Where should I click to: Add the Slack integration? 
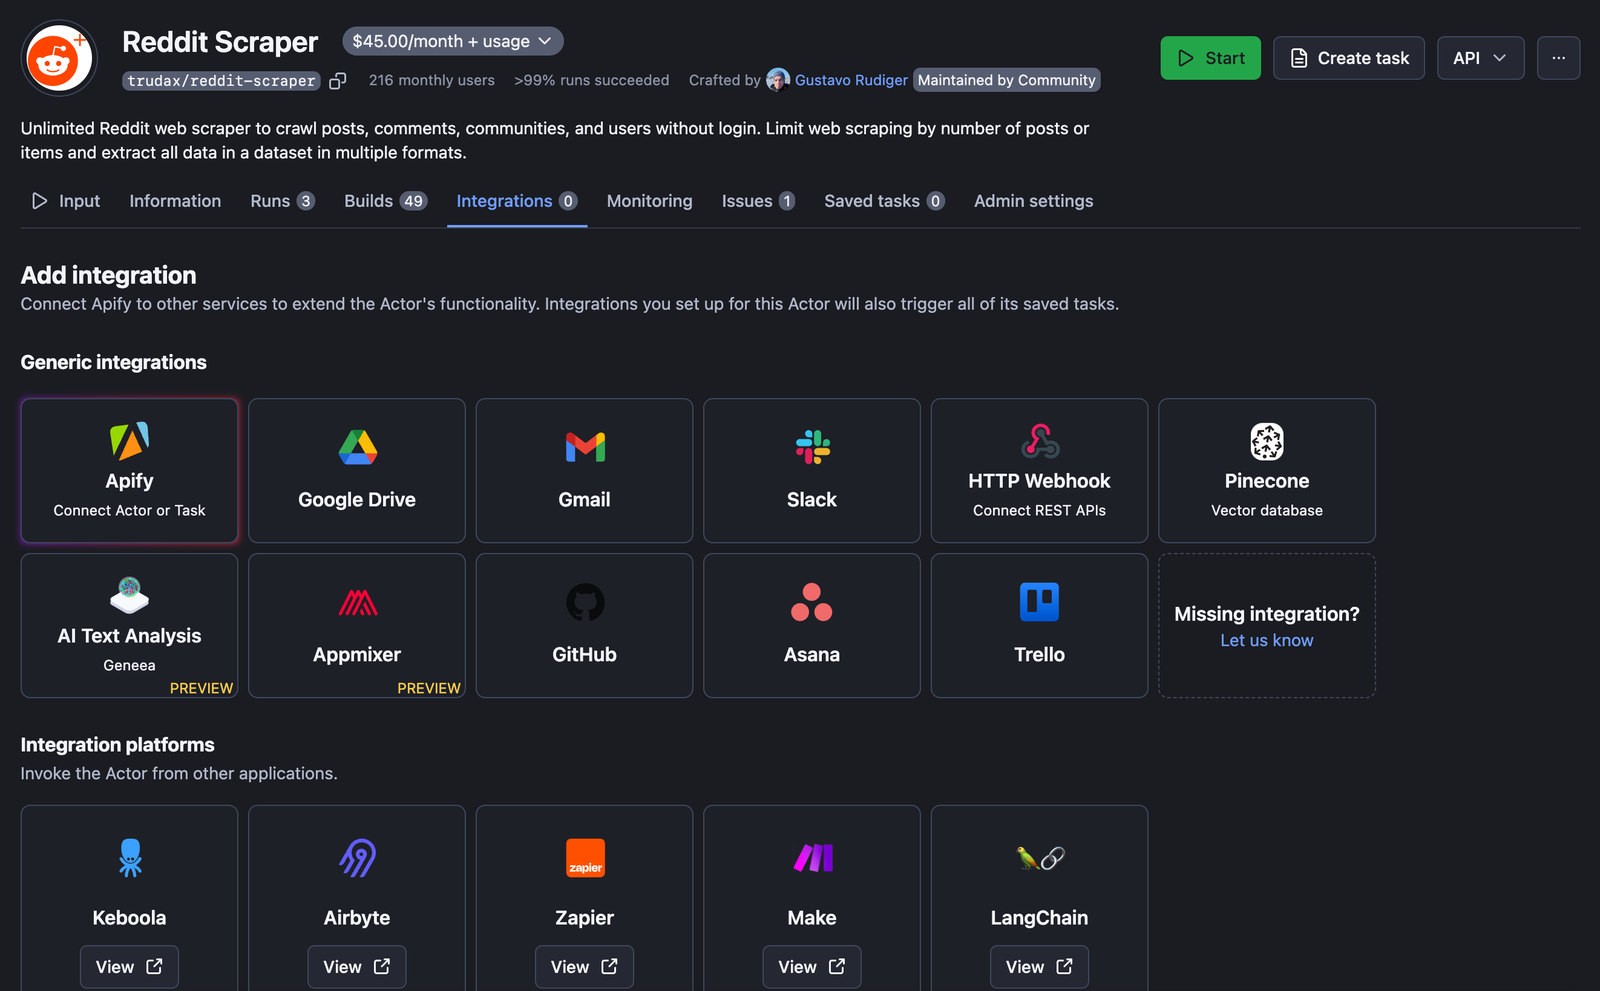point(811,471)
